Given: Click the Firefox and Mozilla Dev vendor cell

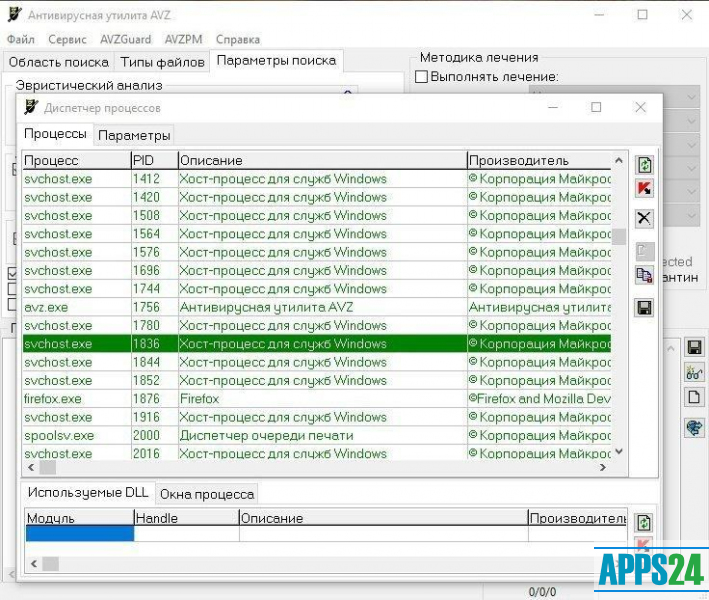Looking at the screenshot, I should (x=539, y=399).
